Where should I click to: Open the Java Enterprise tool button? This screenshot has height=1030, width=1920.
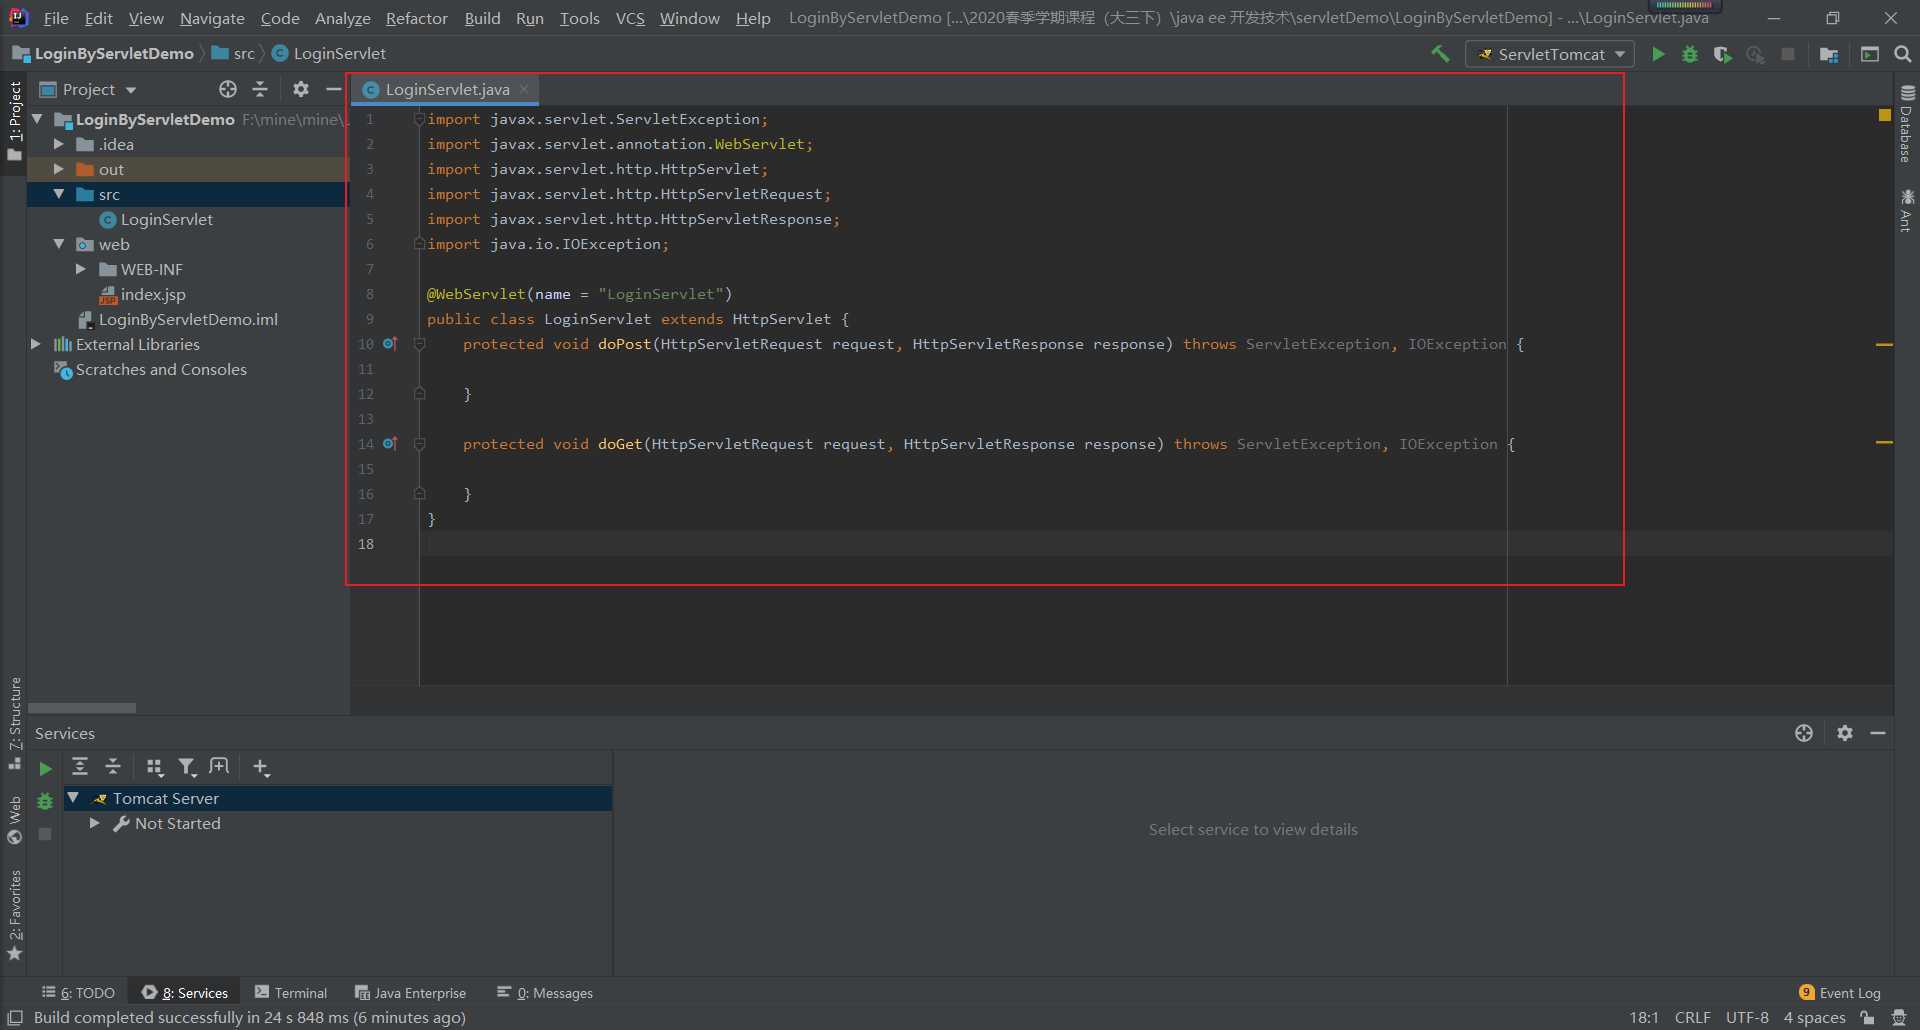click(410, 993)
